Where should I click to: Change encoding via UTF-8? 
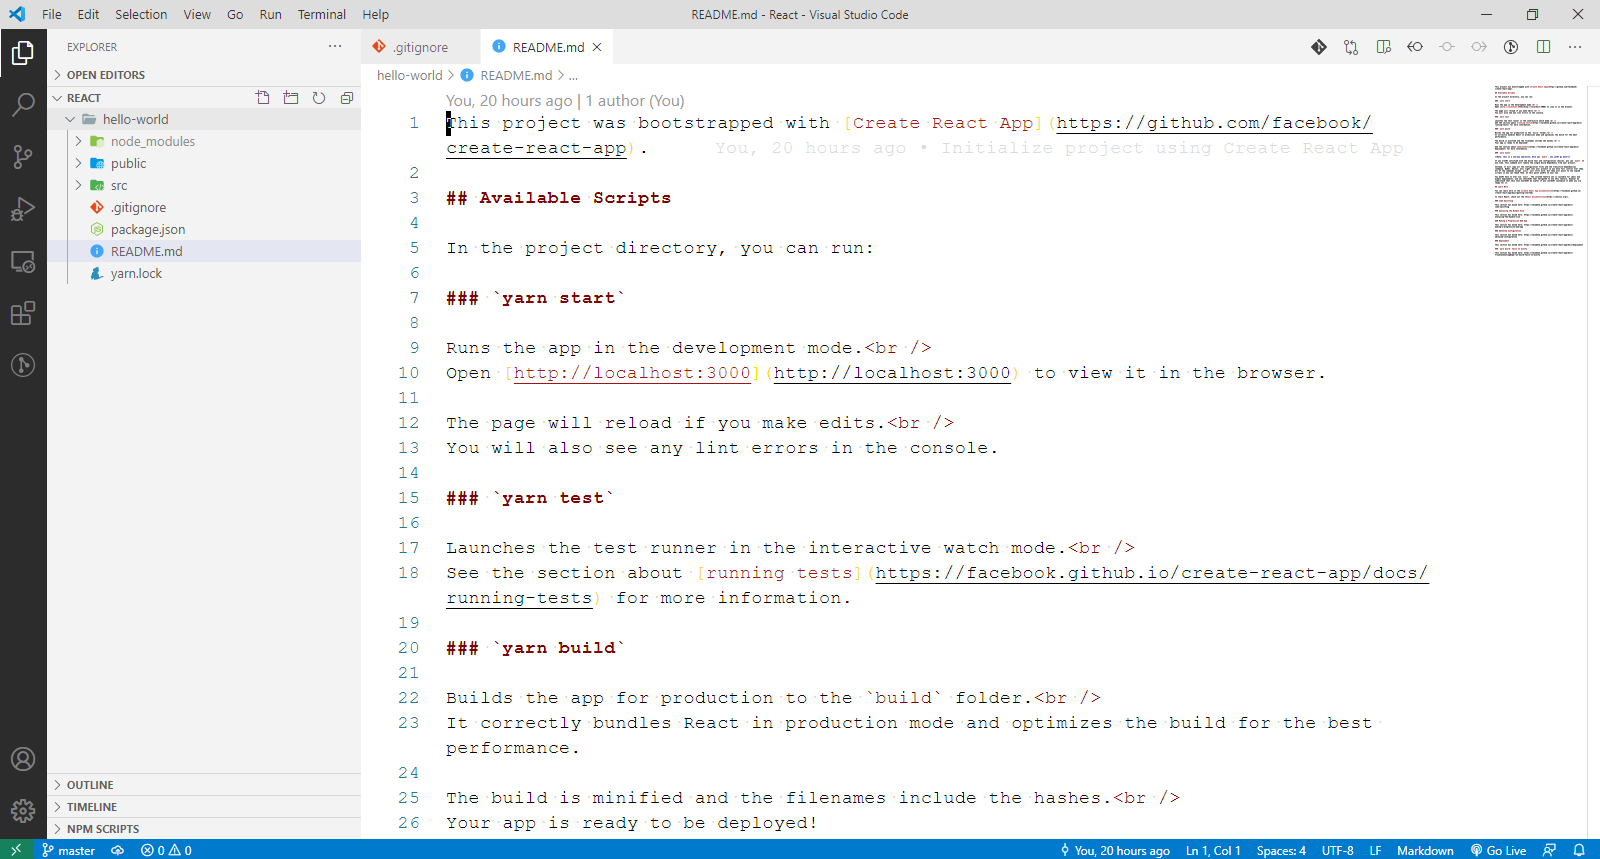click(x=1337, y=850)
